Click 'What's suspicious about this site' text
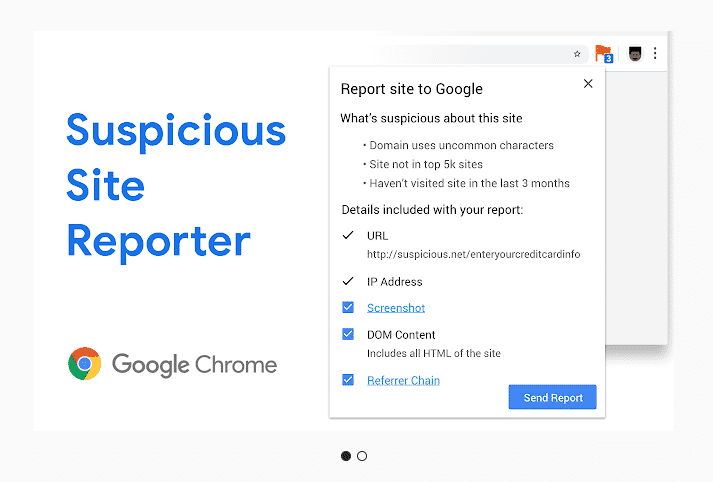 tap(431, 118)
